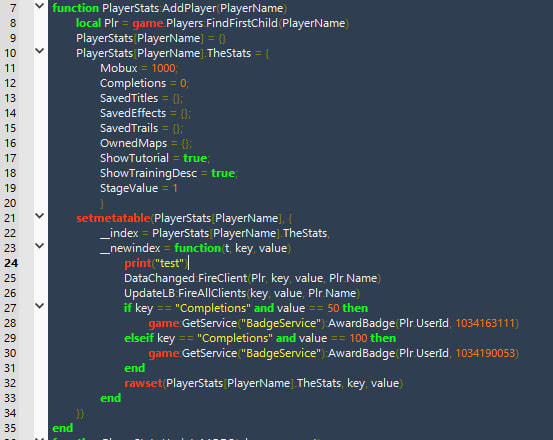Viewport: 553px width, 440px height.
Task: Collapse the if key Completions fold arrow
Action: pyautogui.click(x=40, y=306)
